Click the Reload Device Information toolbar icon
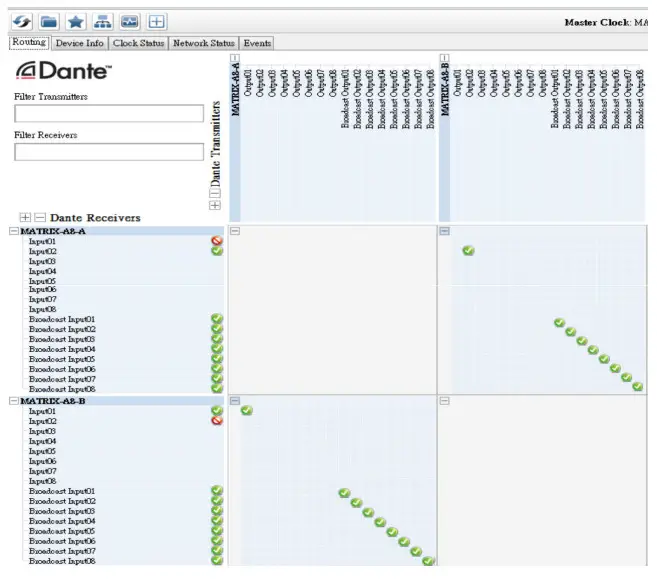657x579 pixels. coord(22,22)
